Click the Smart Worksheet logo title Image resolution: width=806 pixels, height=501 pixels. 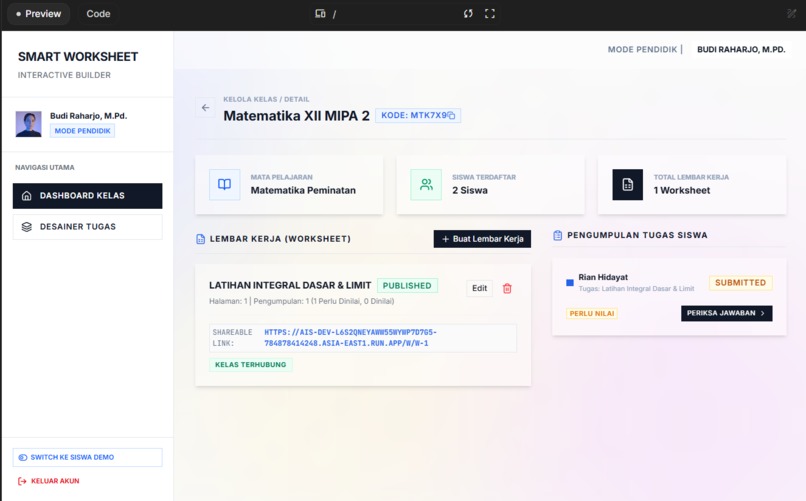78,57
